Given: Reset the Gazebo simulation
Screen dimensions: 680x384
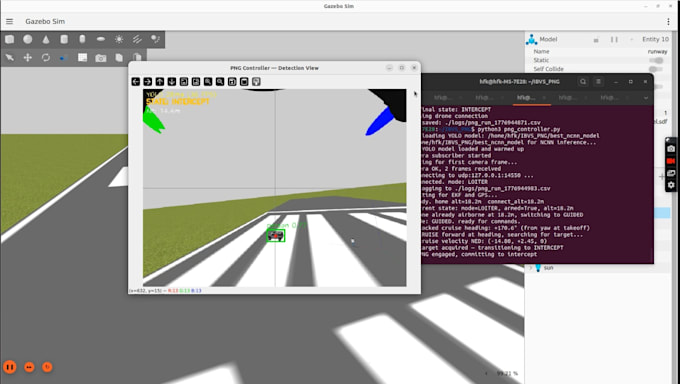Looking at the screenshot, I should [x=47, y=367].
